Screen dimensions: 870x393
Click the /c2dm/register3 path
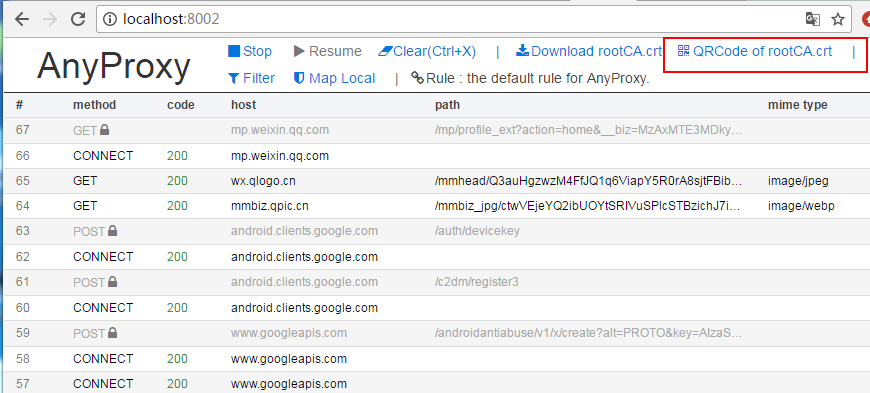coord(477,282)
